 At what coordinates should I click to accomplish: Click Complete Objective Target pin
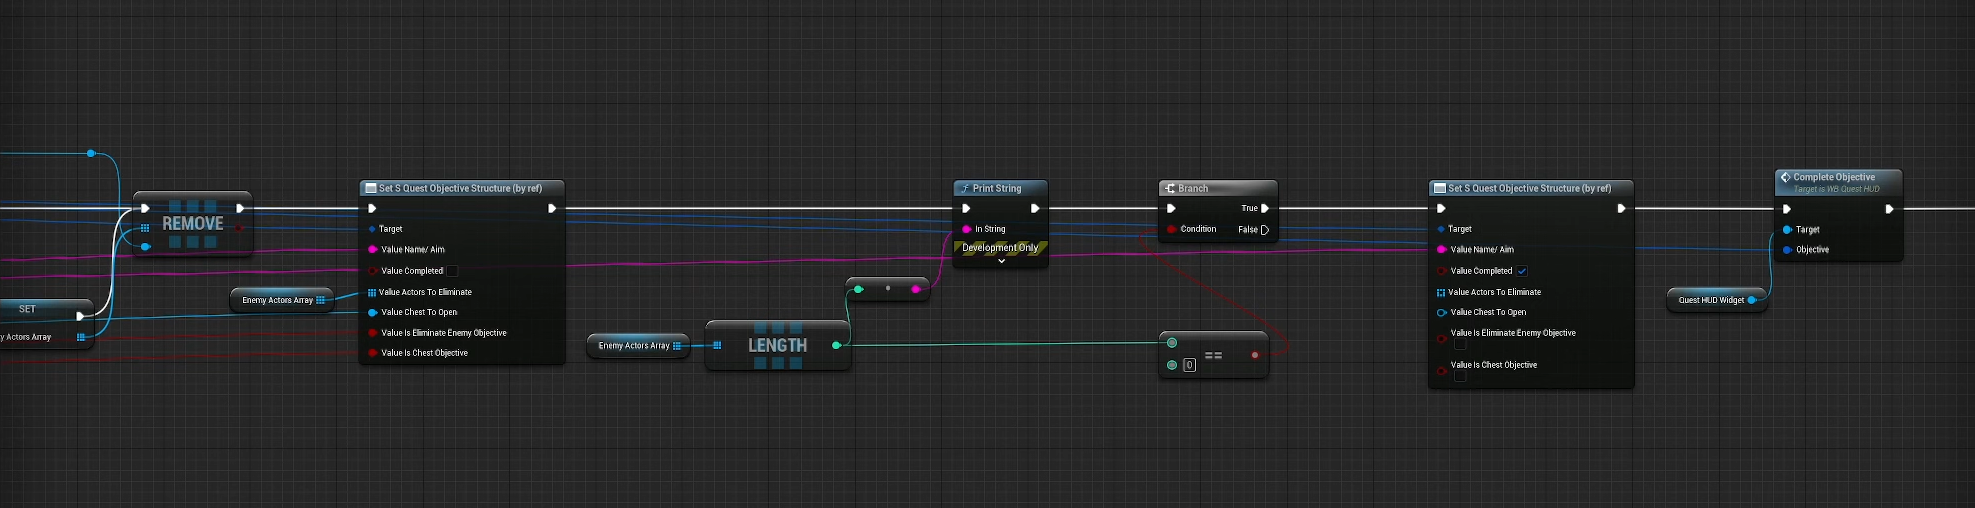pyautogui.click(x=1787, y=230)
